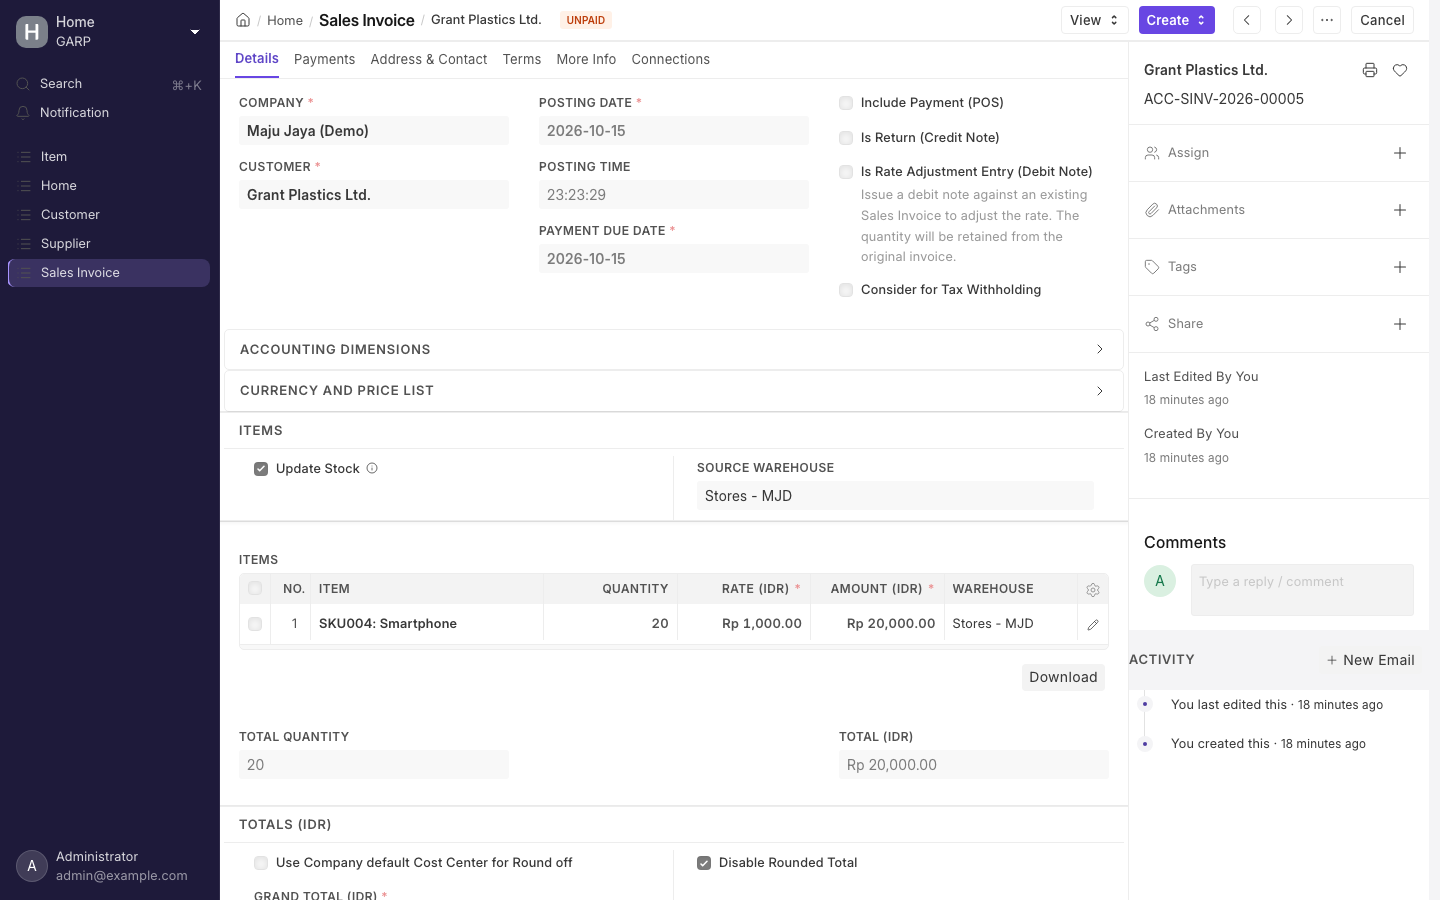This screenshot has height=900, width=1440.
Task: Expand Currency and Price List section
Action: 673,391
